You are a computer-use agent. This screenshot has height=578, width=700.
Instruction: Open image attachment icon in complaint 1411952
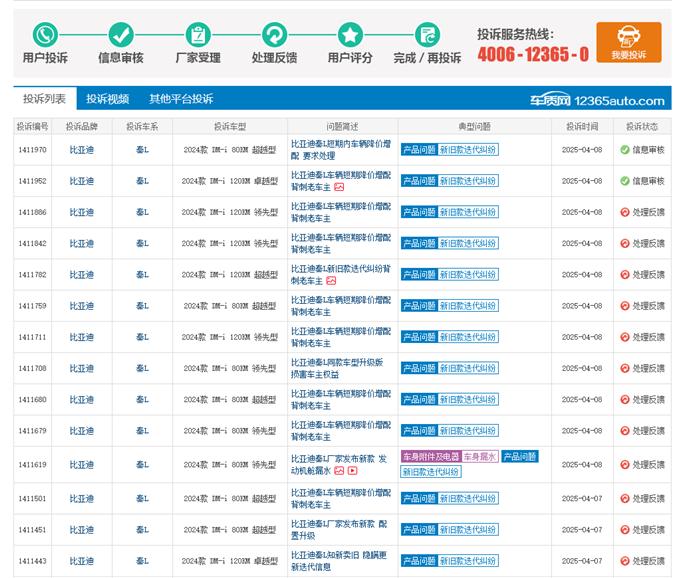339,187
